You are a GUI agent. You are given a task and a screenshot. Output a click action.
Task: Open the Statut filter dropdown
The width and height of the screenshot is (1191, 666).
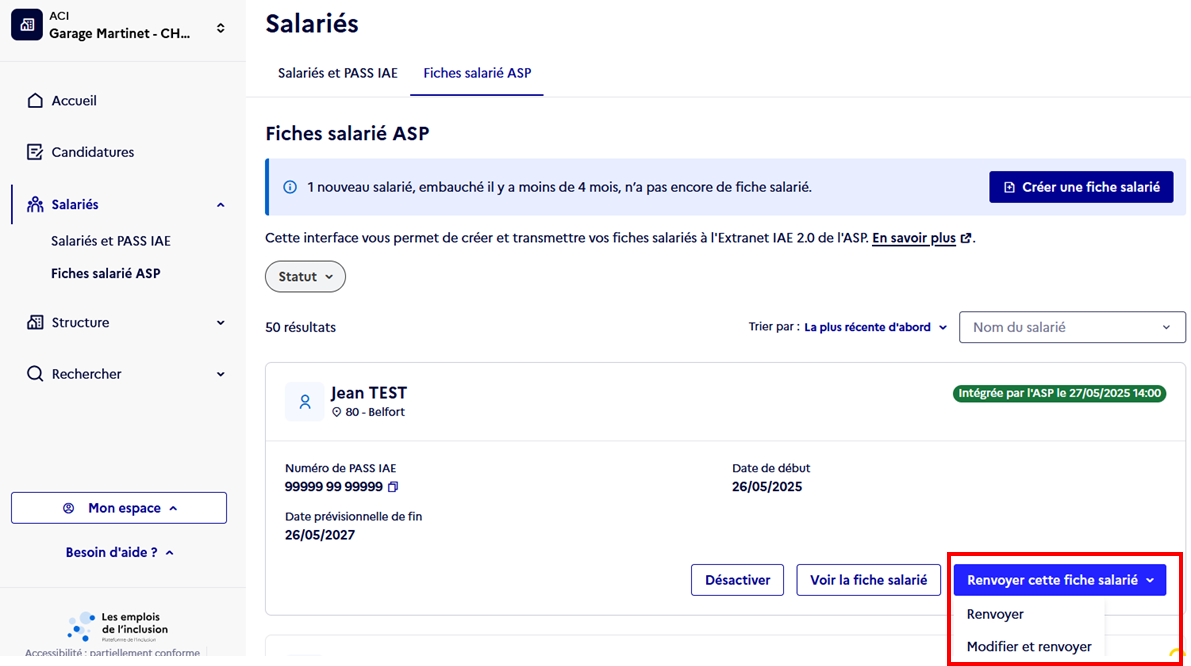[x=305, y=277]
